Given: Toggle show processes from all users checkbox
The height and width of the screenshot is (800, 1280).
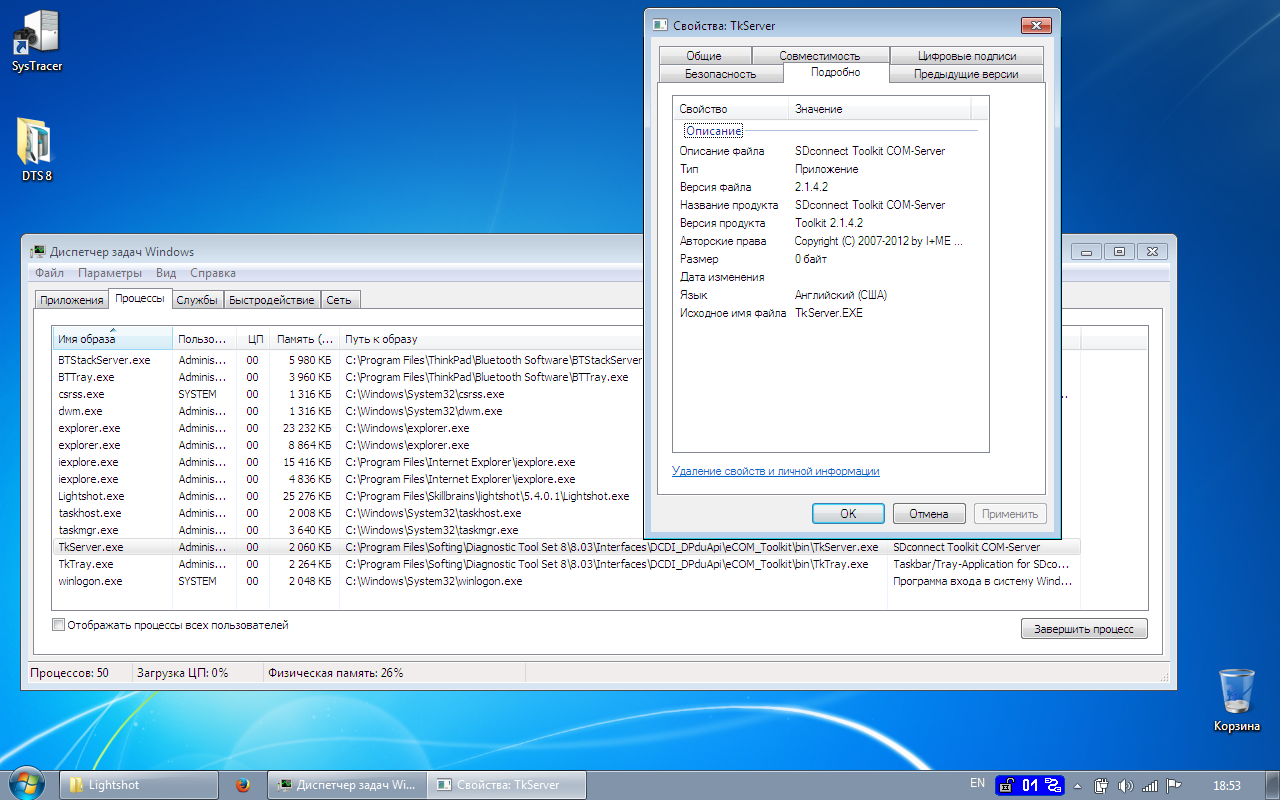Looking at the screenshot, I should point(58,625).
